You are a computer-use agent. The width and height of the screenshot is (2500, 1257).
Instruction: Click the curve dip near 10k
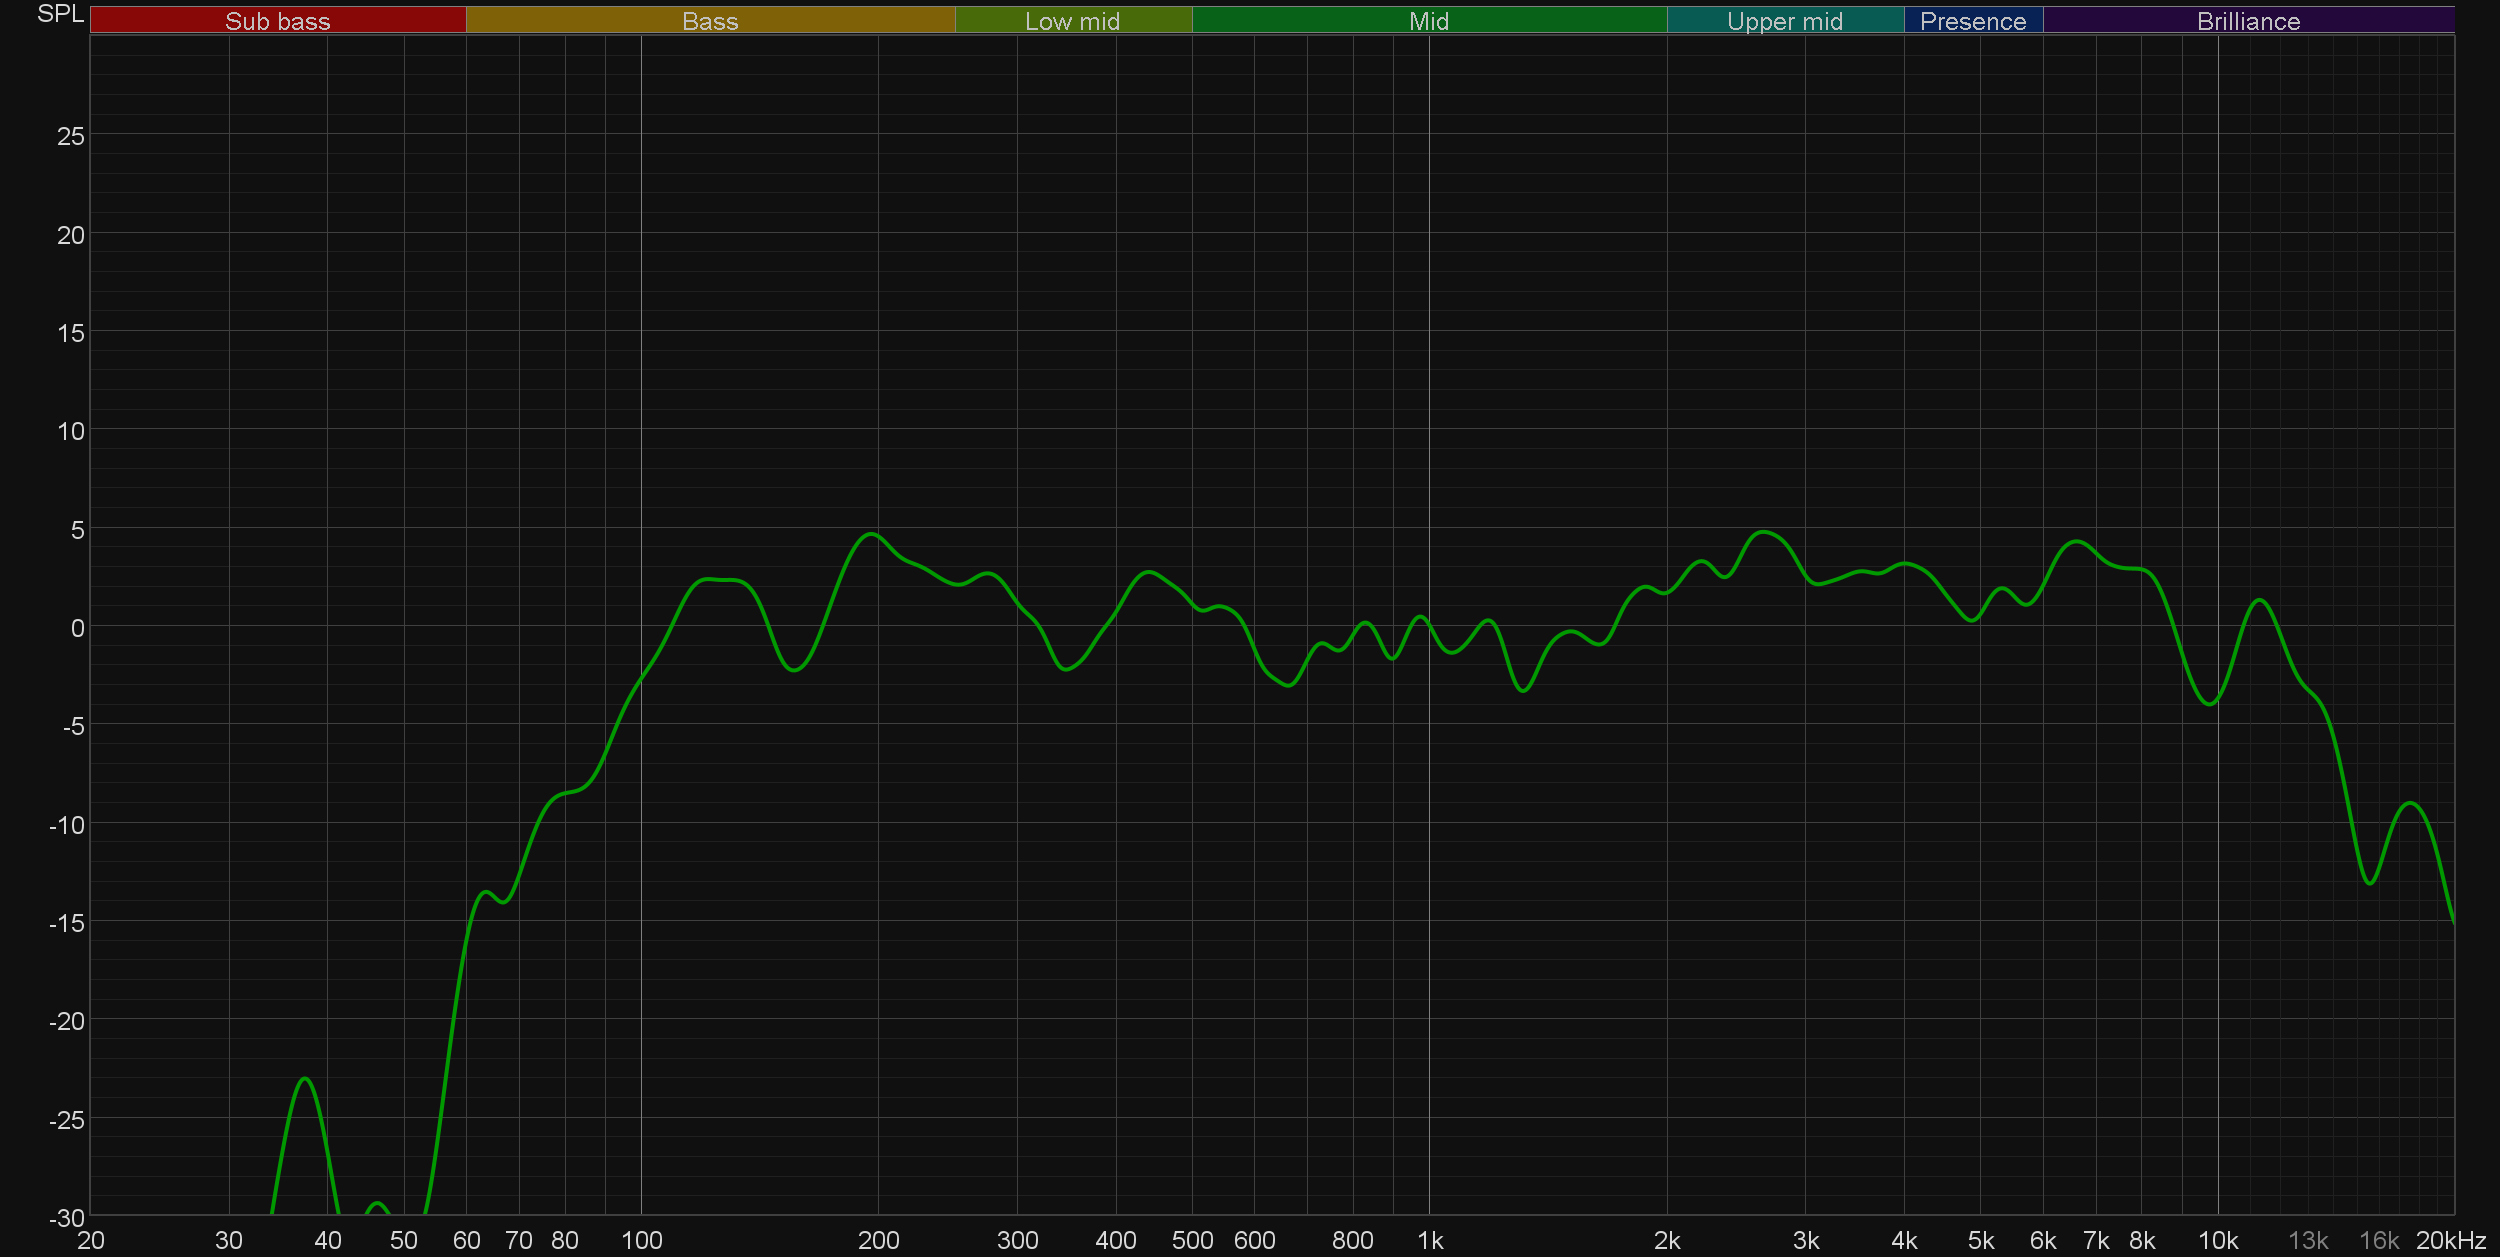(x=2209, y=704)
